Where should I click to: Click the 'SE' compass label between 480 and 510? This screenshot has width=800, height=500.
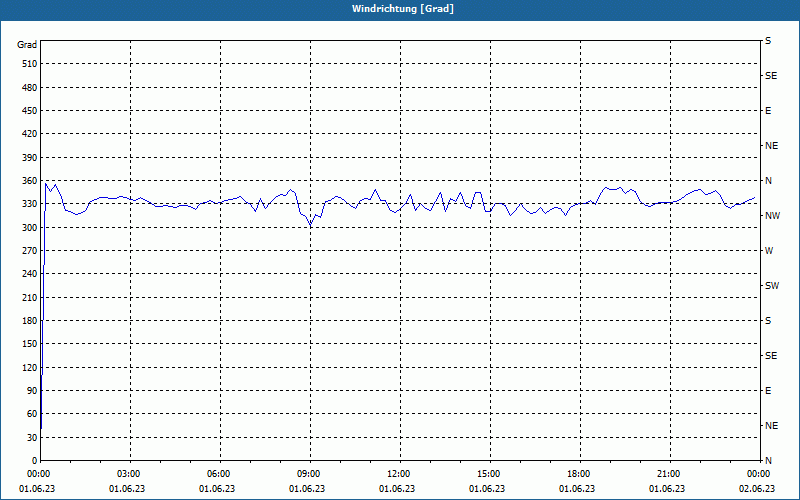pos(771,76)
